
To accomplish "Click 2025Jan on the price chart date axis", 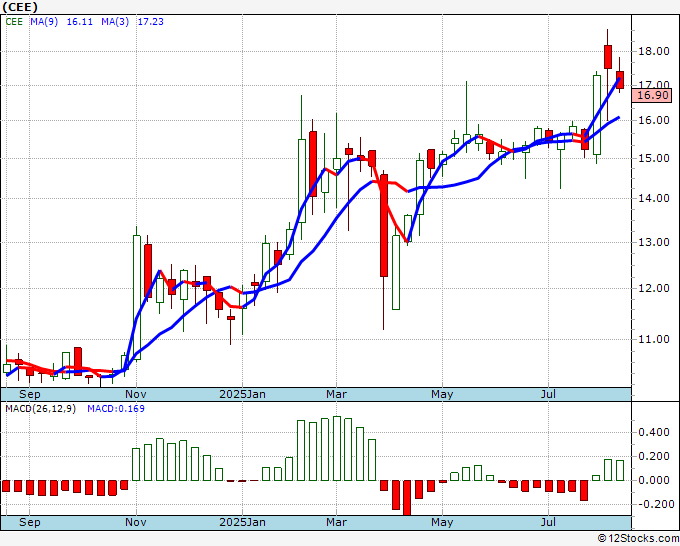I will 242,394.
